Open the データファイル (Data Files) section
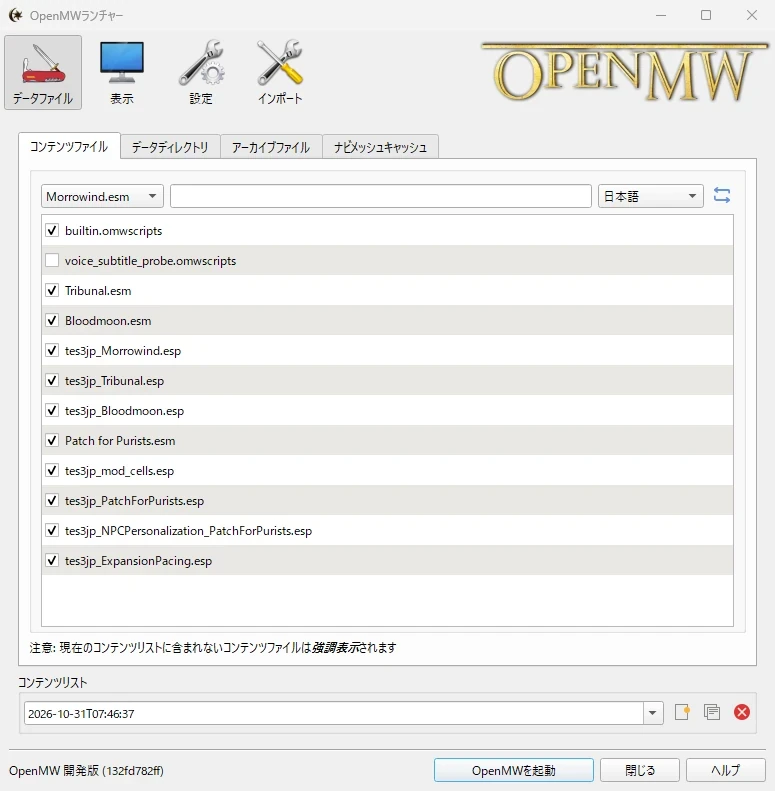This screenshot has height=791, width=775. [43, 72]
